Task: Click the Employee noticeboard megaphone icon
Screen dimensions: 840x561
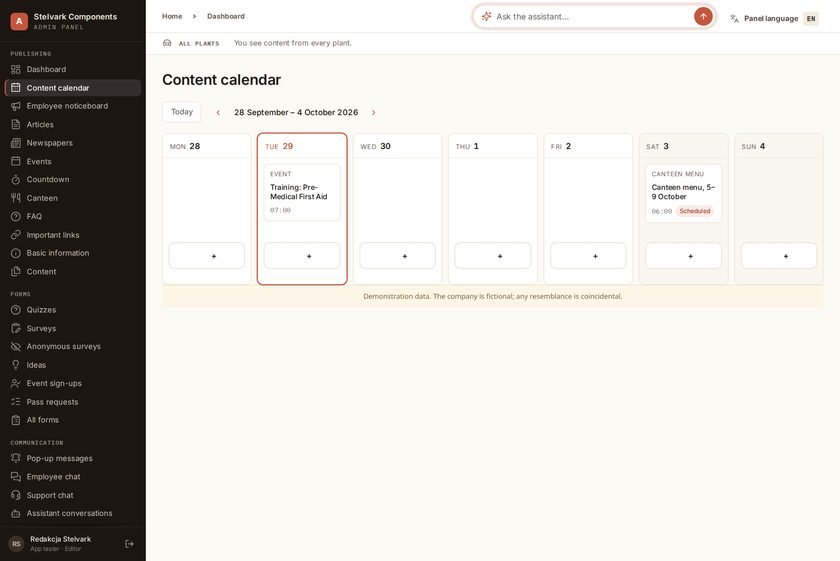Action: click(16, 106)
